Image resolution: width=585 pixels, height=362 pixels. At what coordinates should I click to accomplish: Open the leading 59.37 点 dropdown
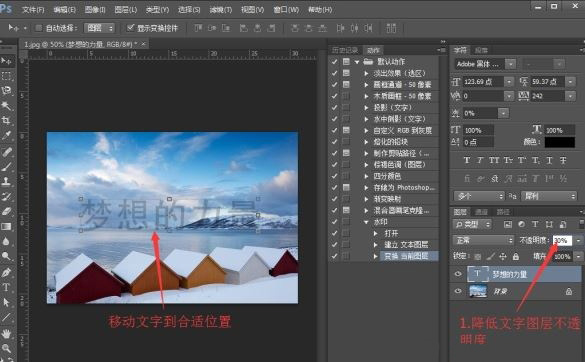pyautogui.click(x=570, y=82)
